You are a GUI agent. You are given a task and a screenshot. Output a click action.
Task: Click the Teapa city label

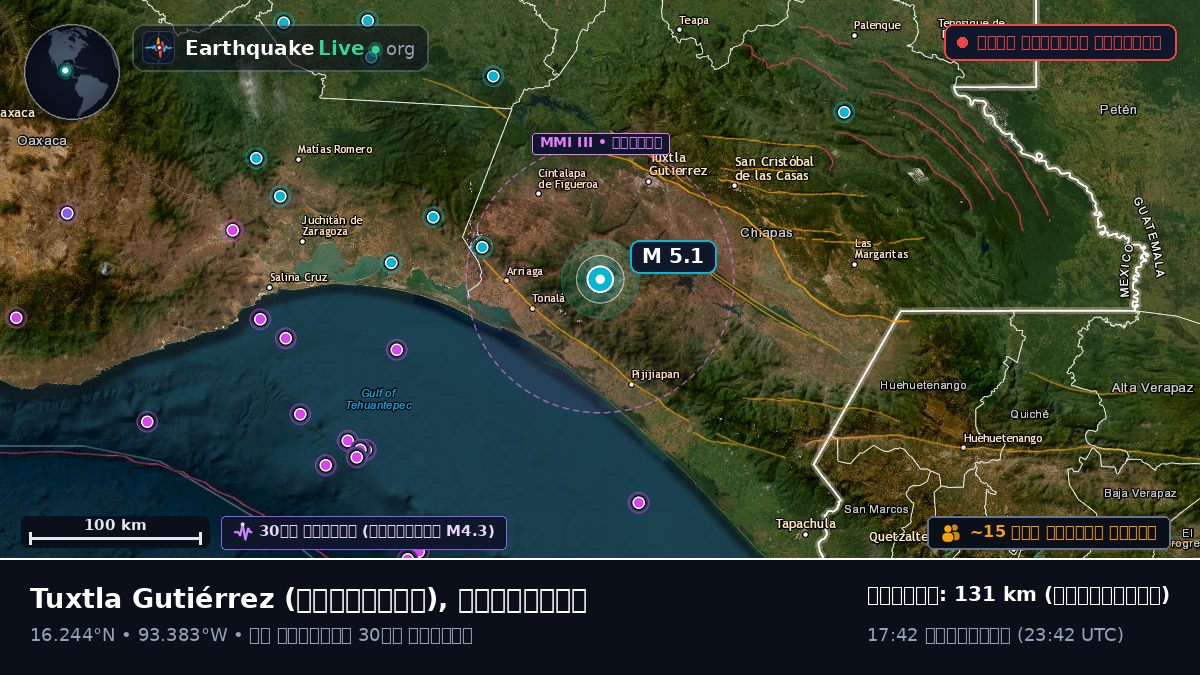pyautogui.click(x=693, y=20)
